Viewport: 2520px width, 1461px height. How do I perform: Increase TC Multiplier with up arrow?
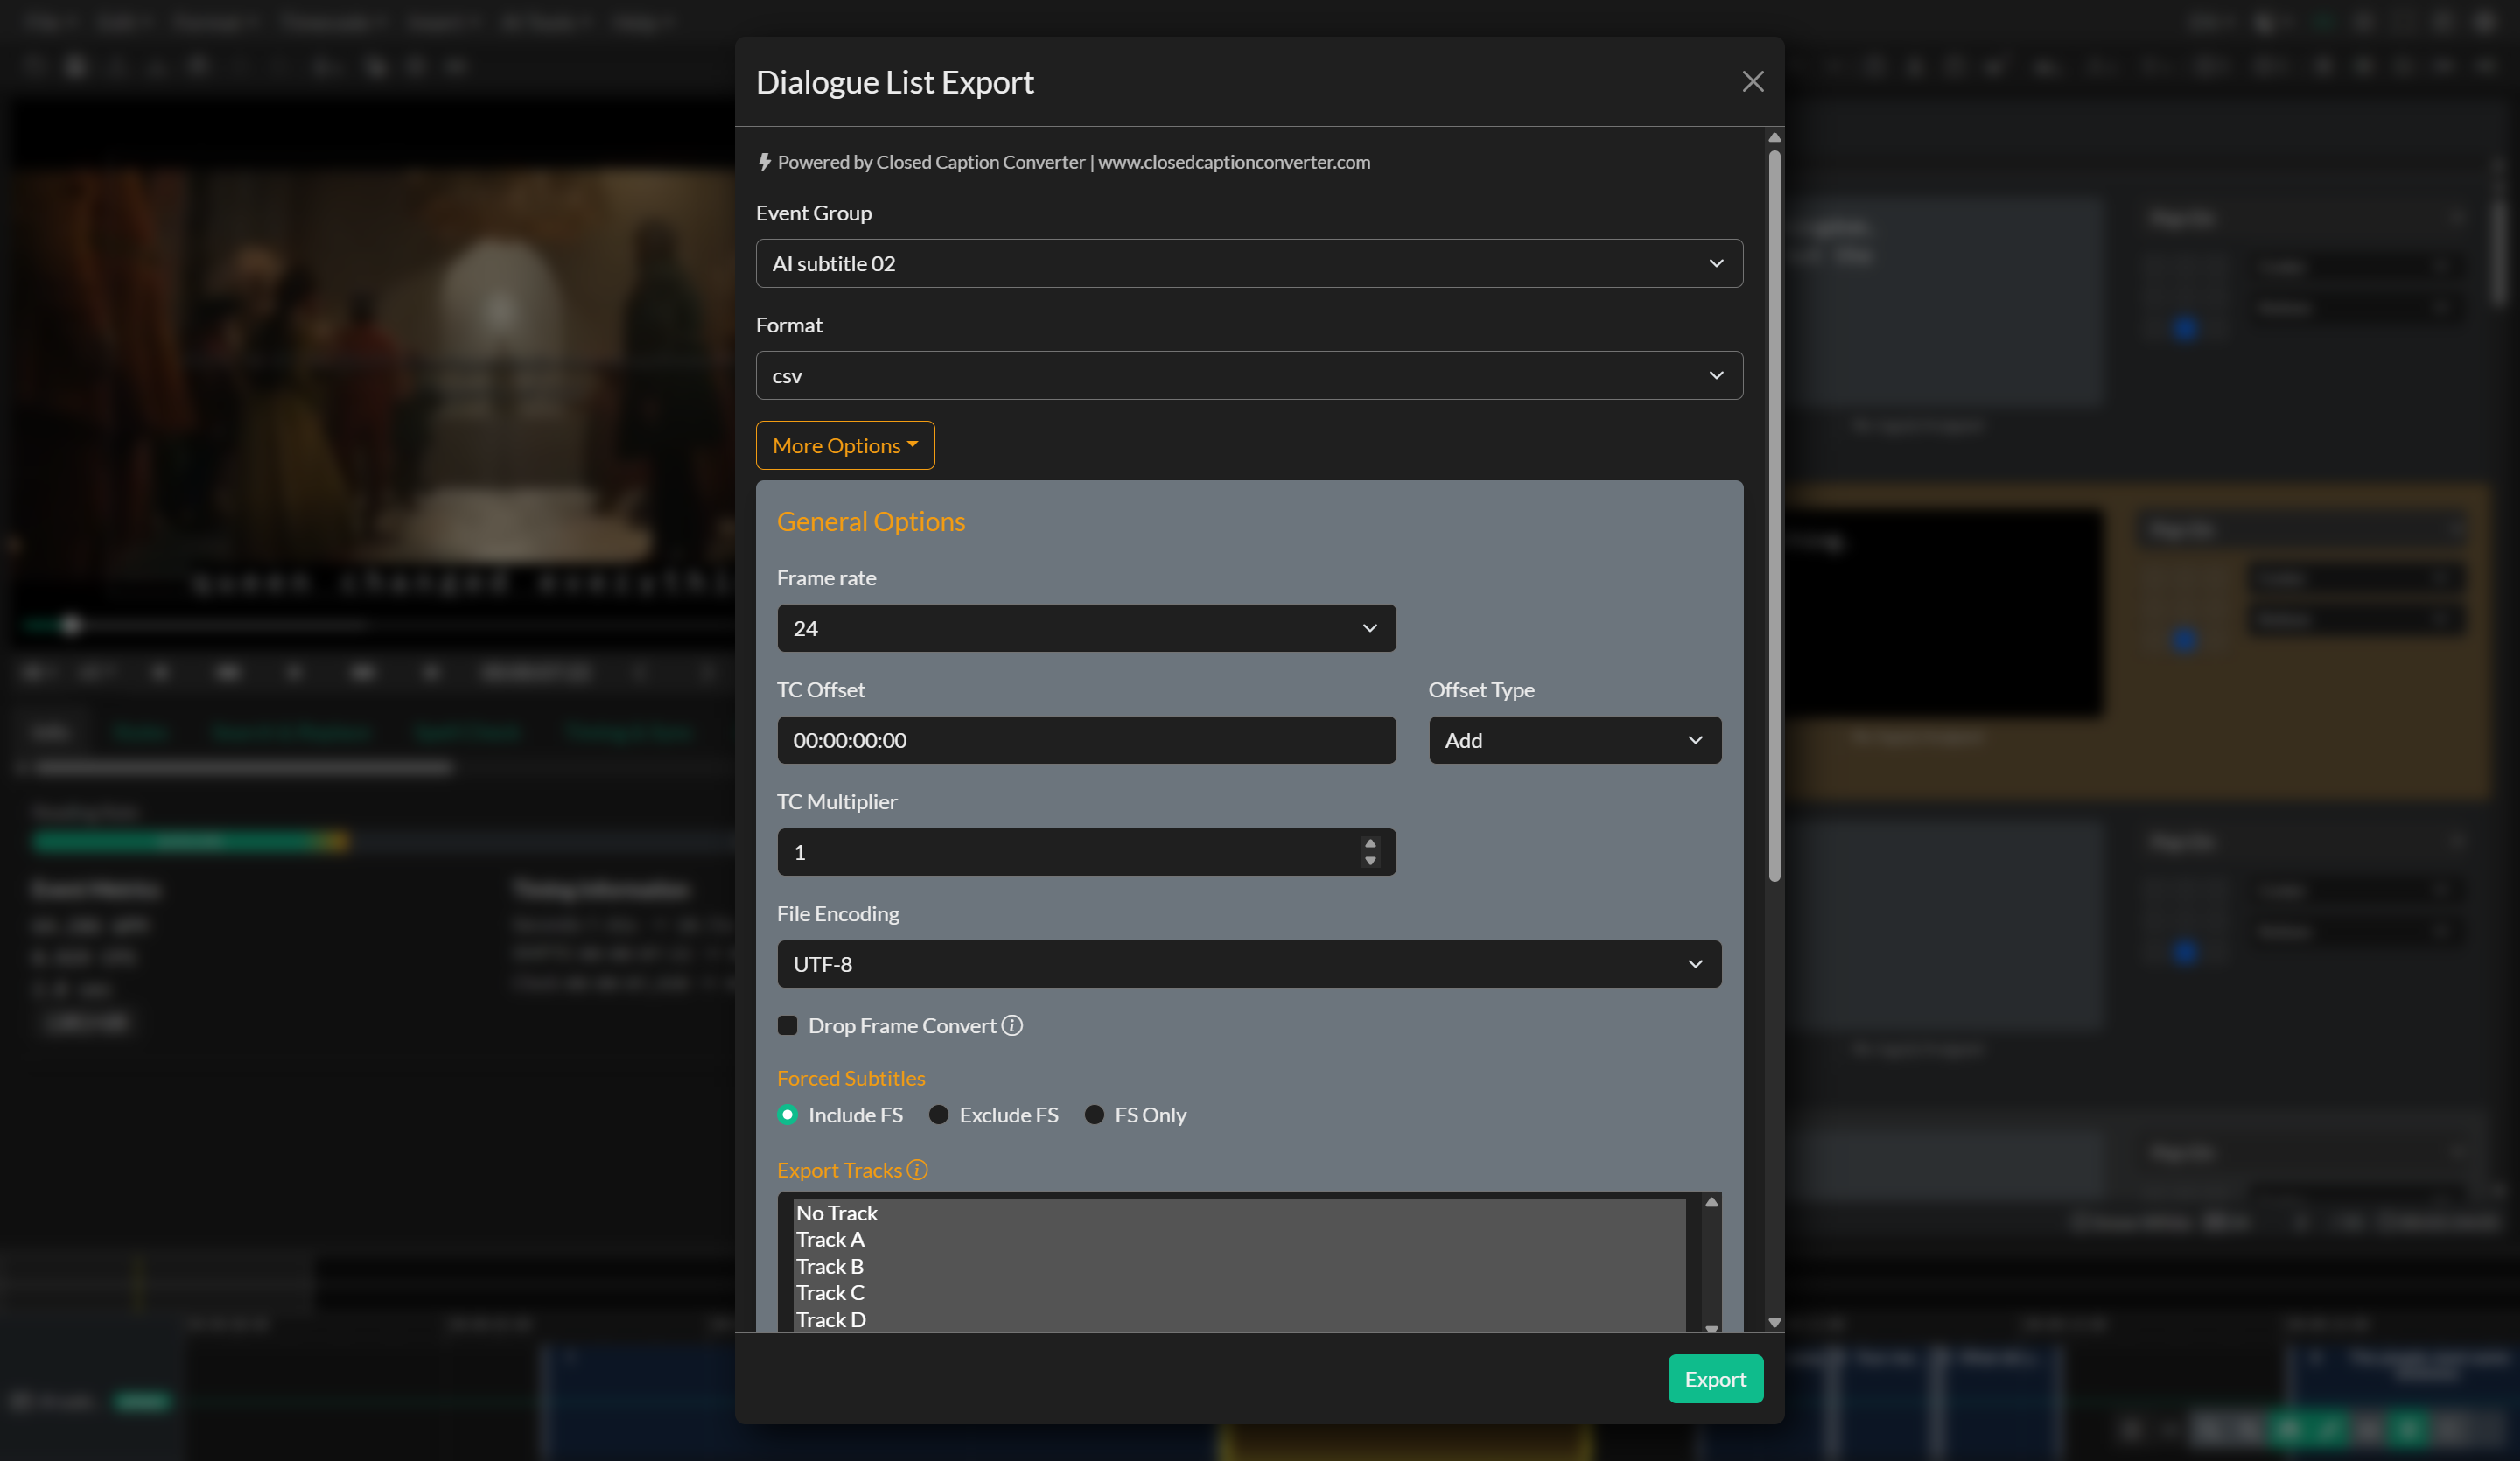pyautogui.click(x=1370, y=844)
